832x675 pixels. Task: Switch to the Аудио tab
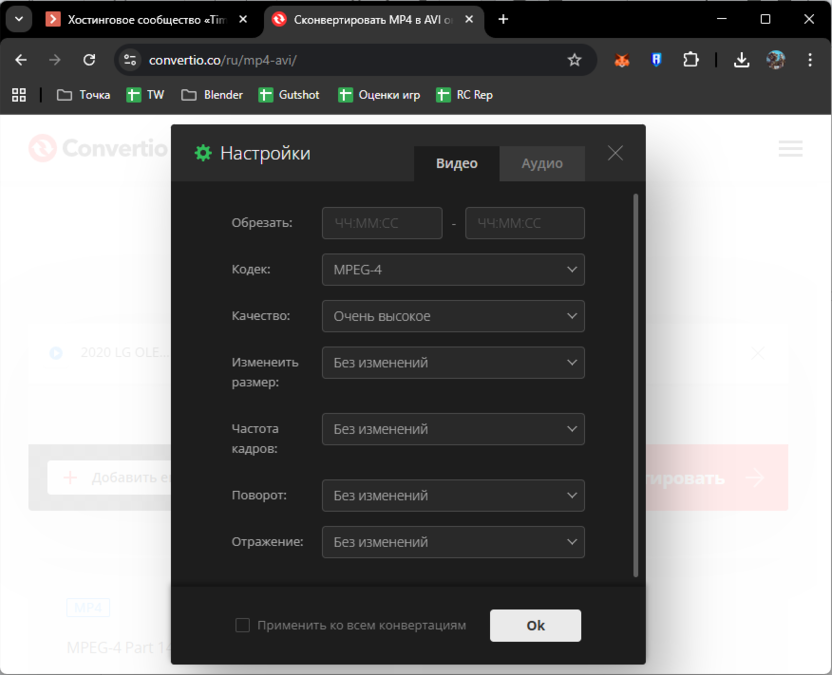pos(542,163)
